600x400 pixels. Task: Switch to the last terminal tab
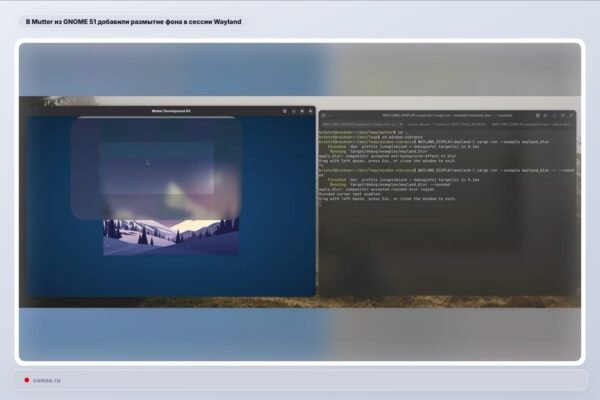[531, 124]
